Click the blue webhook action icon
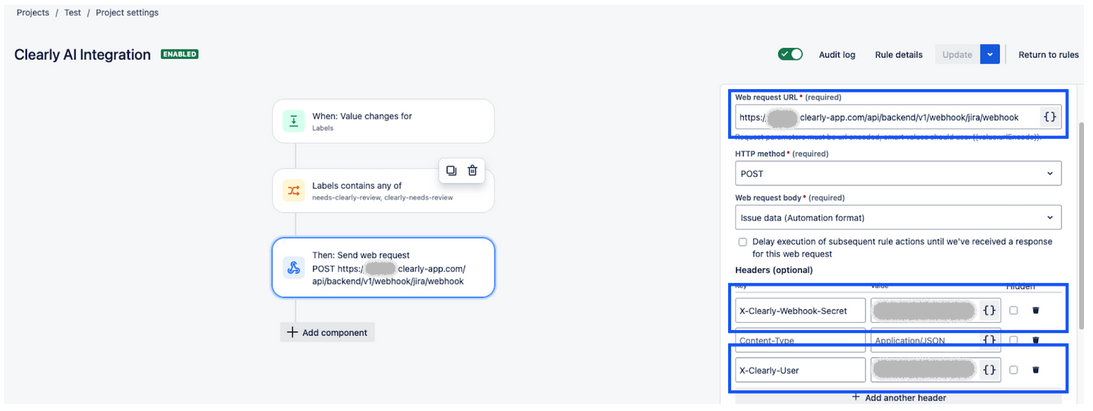 (x=293, y=268)
